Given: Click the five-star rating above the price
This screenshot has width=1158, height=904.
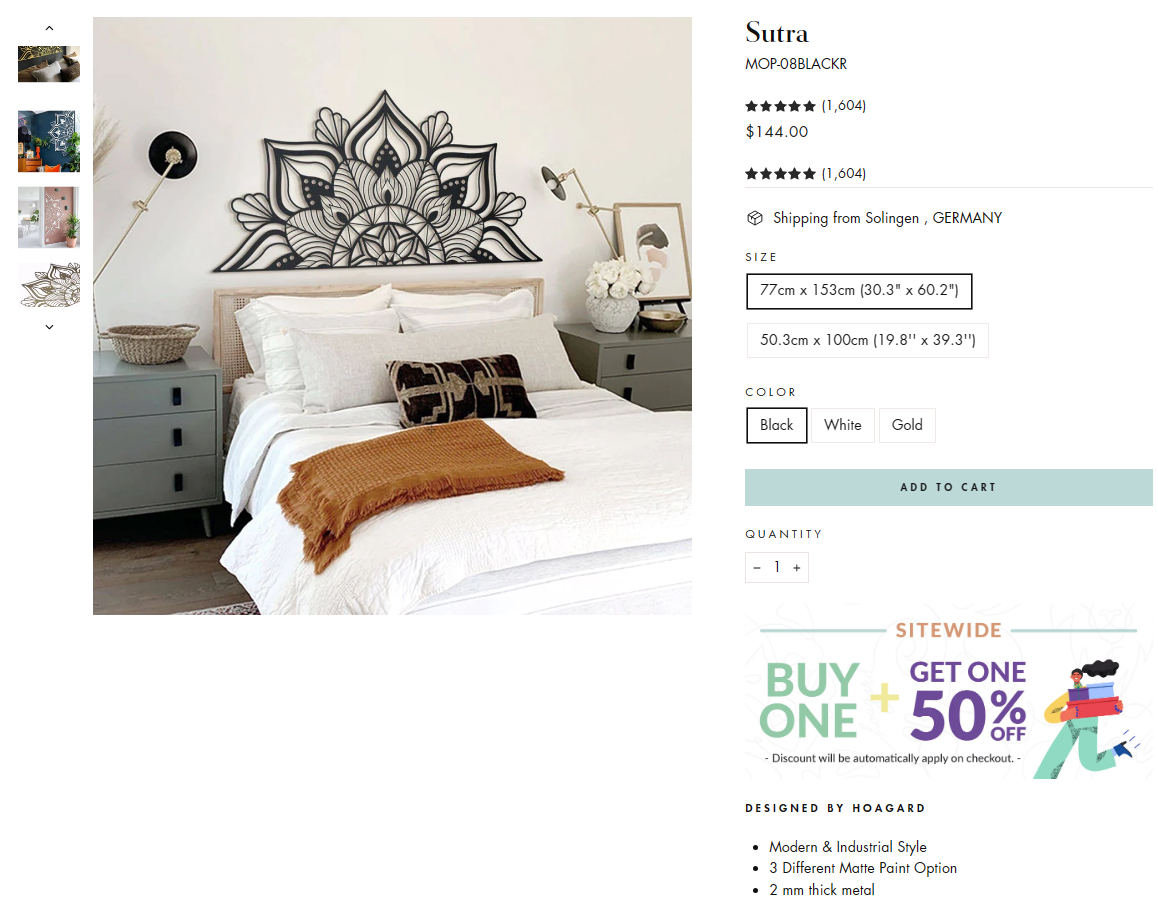Looking at the screenshot, I should pyautogui.click(x=780, y=106).
